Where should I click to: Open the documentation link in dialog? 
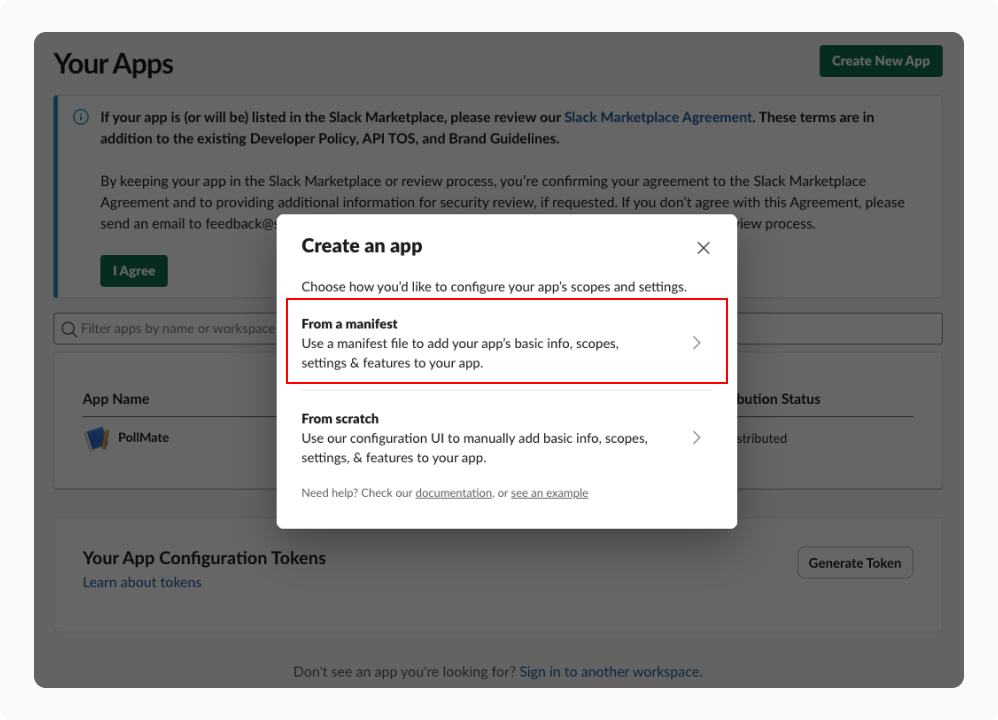453,493
